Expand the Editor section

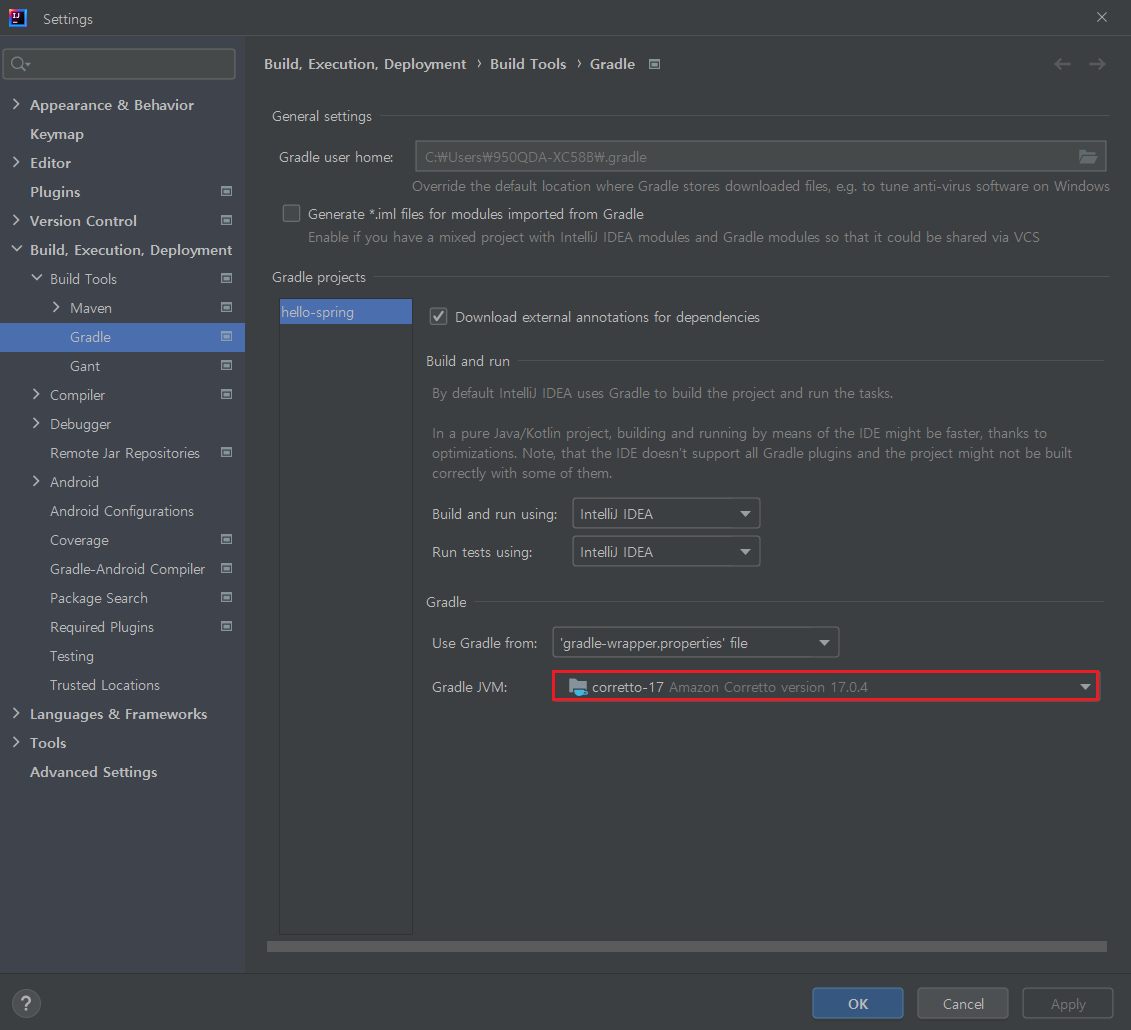pos(16,163)
